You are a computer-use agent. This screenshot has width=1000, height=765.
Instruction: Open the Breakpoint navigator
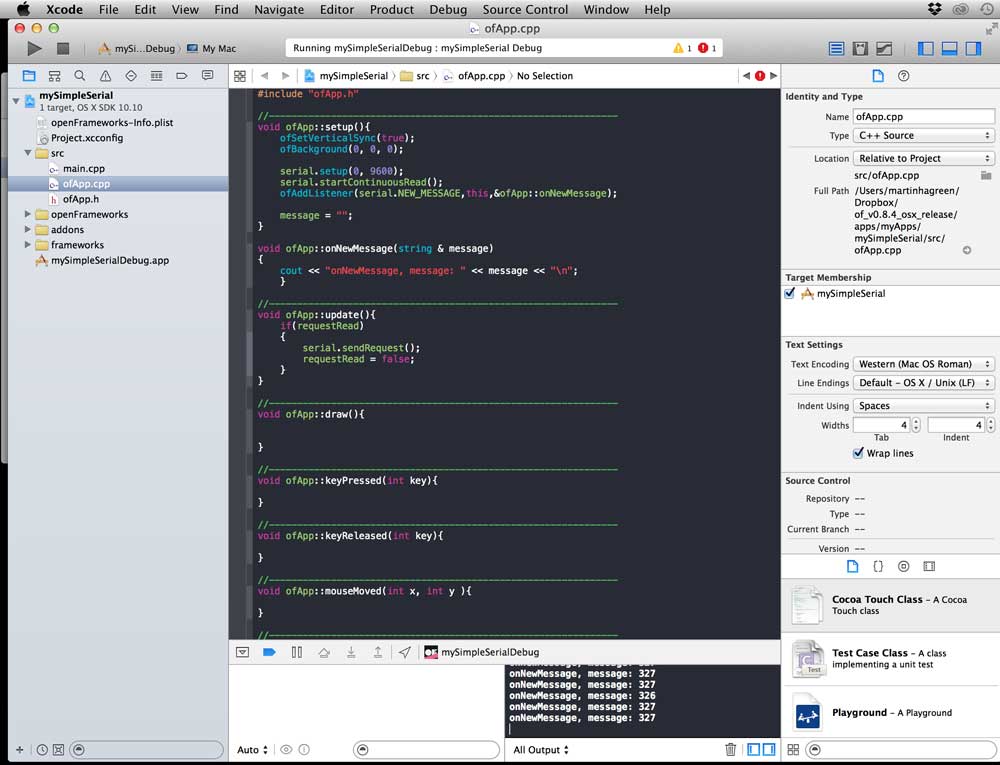[x=182, y=76]
